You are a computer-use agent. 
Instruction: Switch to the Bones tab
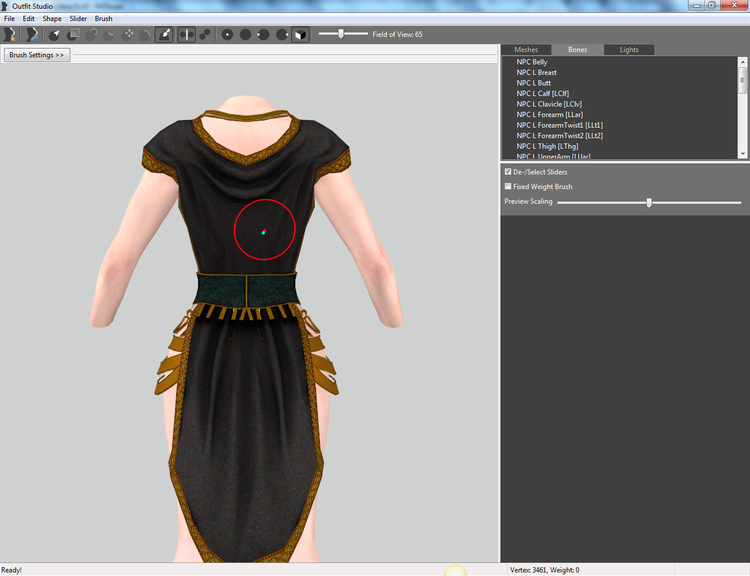(577, 50)
